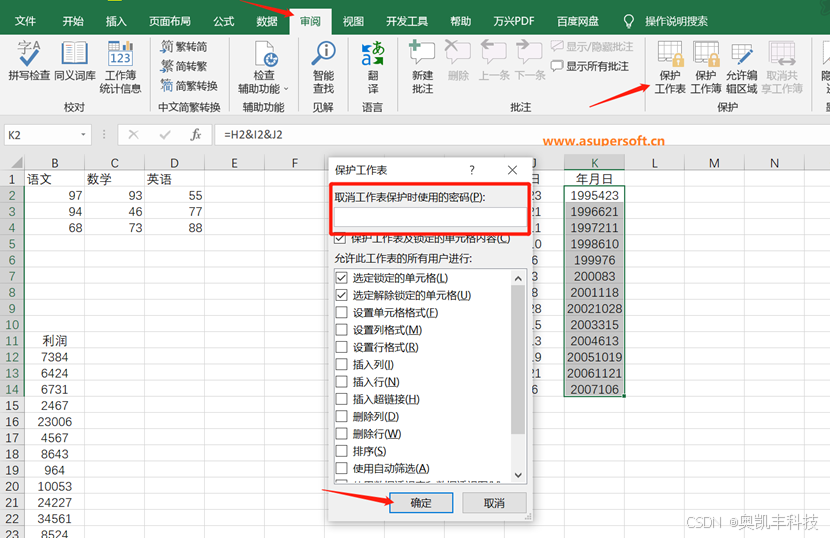Run the 拼写检查 spell check tool
The image size is (830, 538).
tap(29, 60)
